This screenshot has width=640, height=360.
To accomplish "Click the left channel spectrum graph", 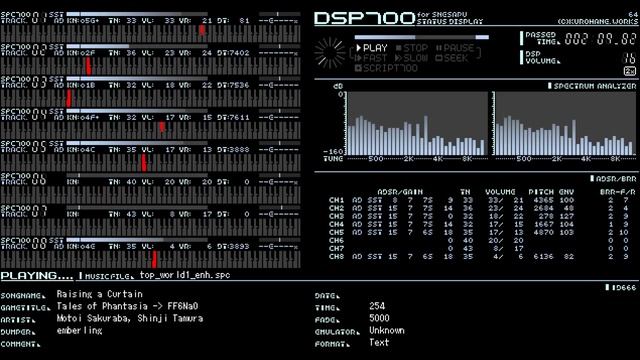I will tap(416, 123).
